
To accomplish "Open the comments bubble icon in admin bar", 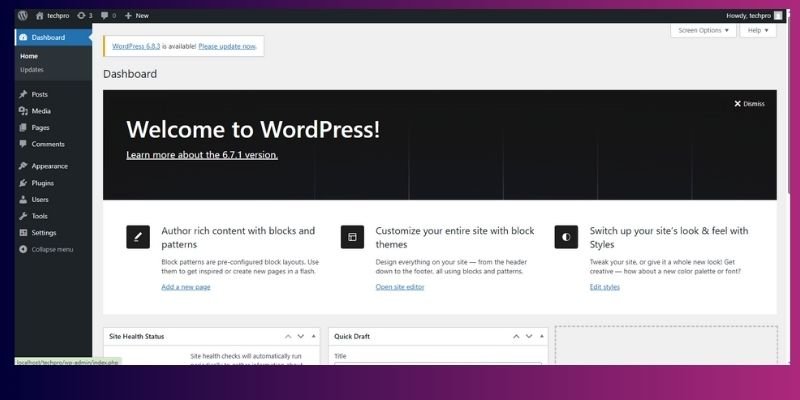I will pos(105,16).
